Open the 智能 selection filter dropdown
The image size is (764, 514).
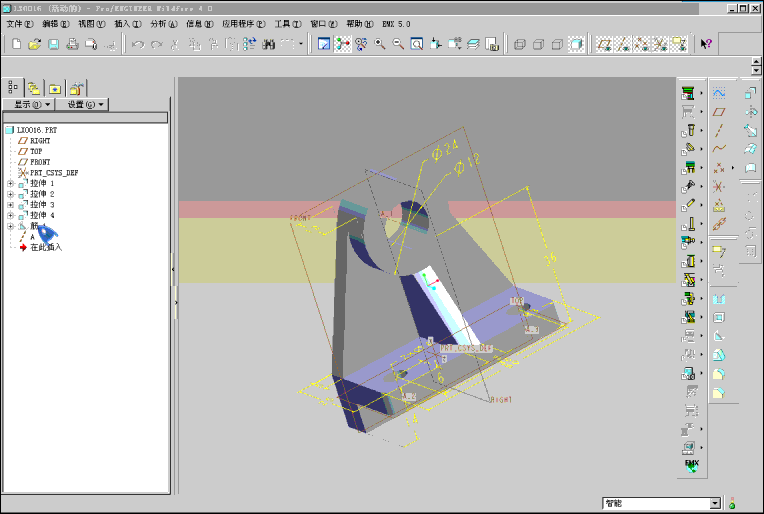click(x=715, y=503)
